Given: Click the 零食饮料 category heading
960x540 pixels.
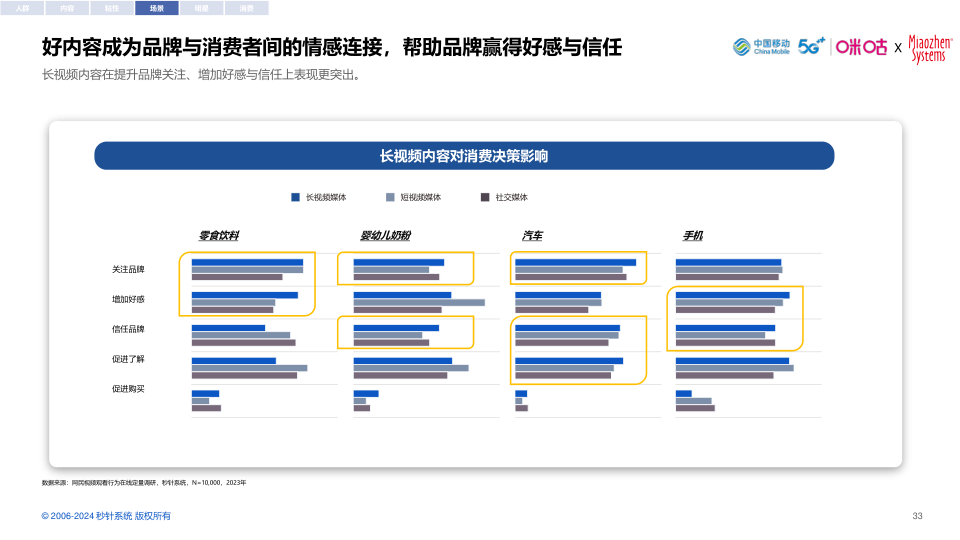Looking at the screenshot, I should click(219, 236).
